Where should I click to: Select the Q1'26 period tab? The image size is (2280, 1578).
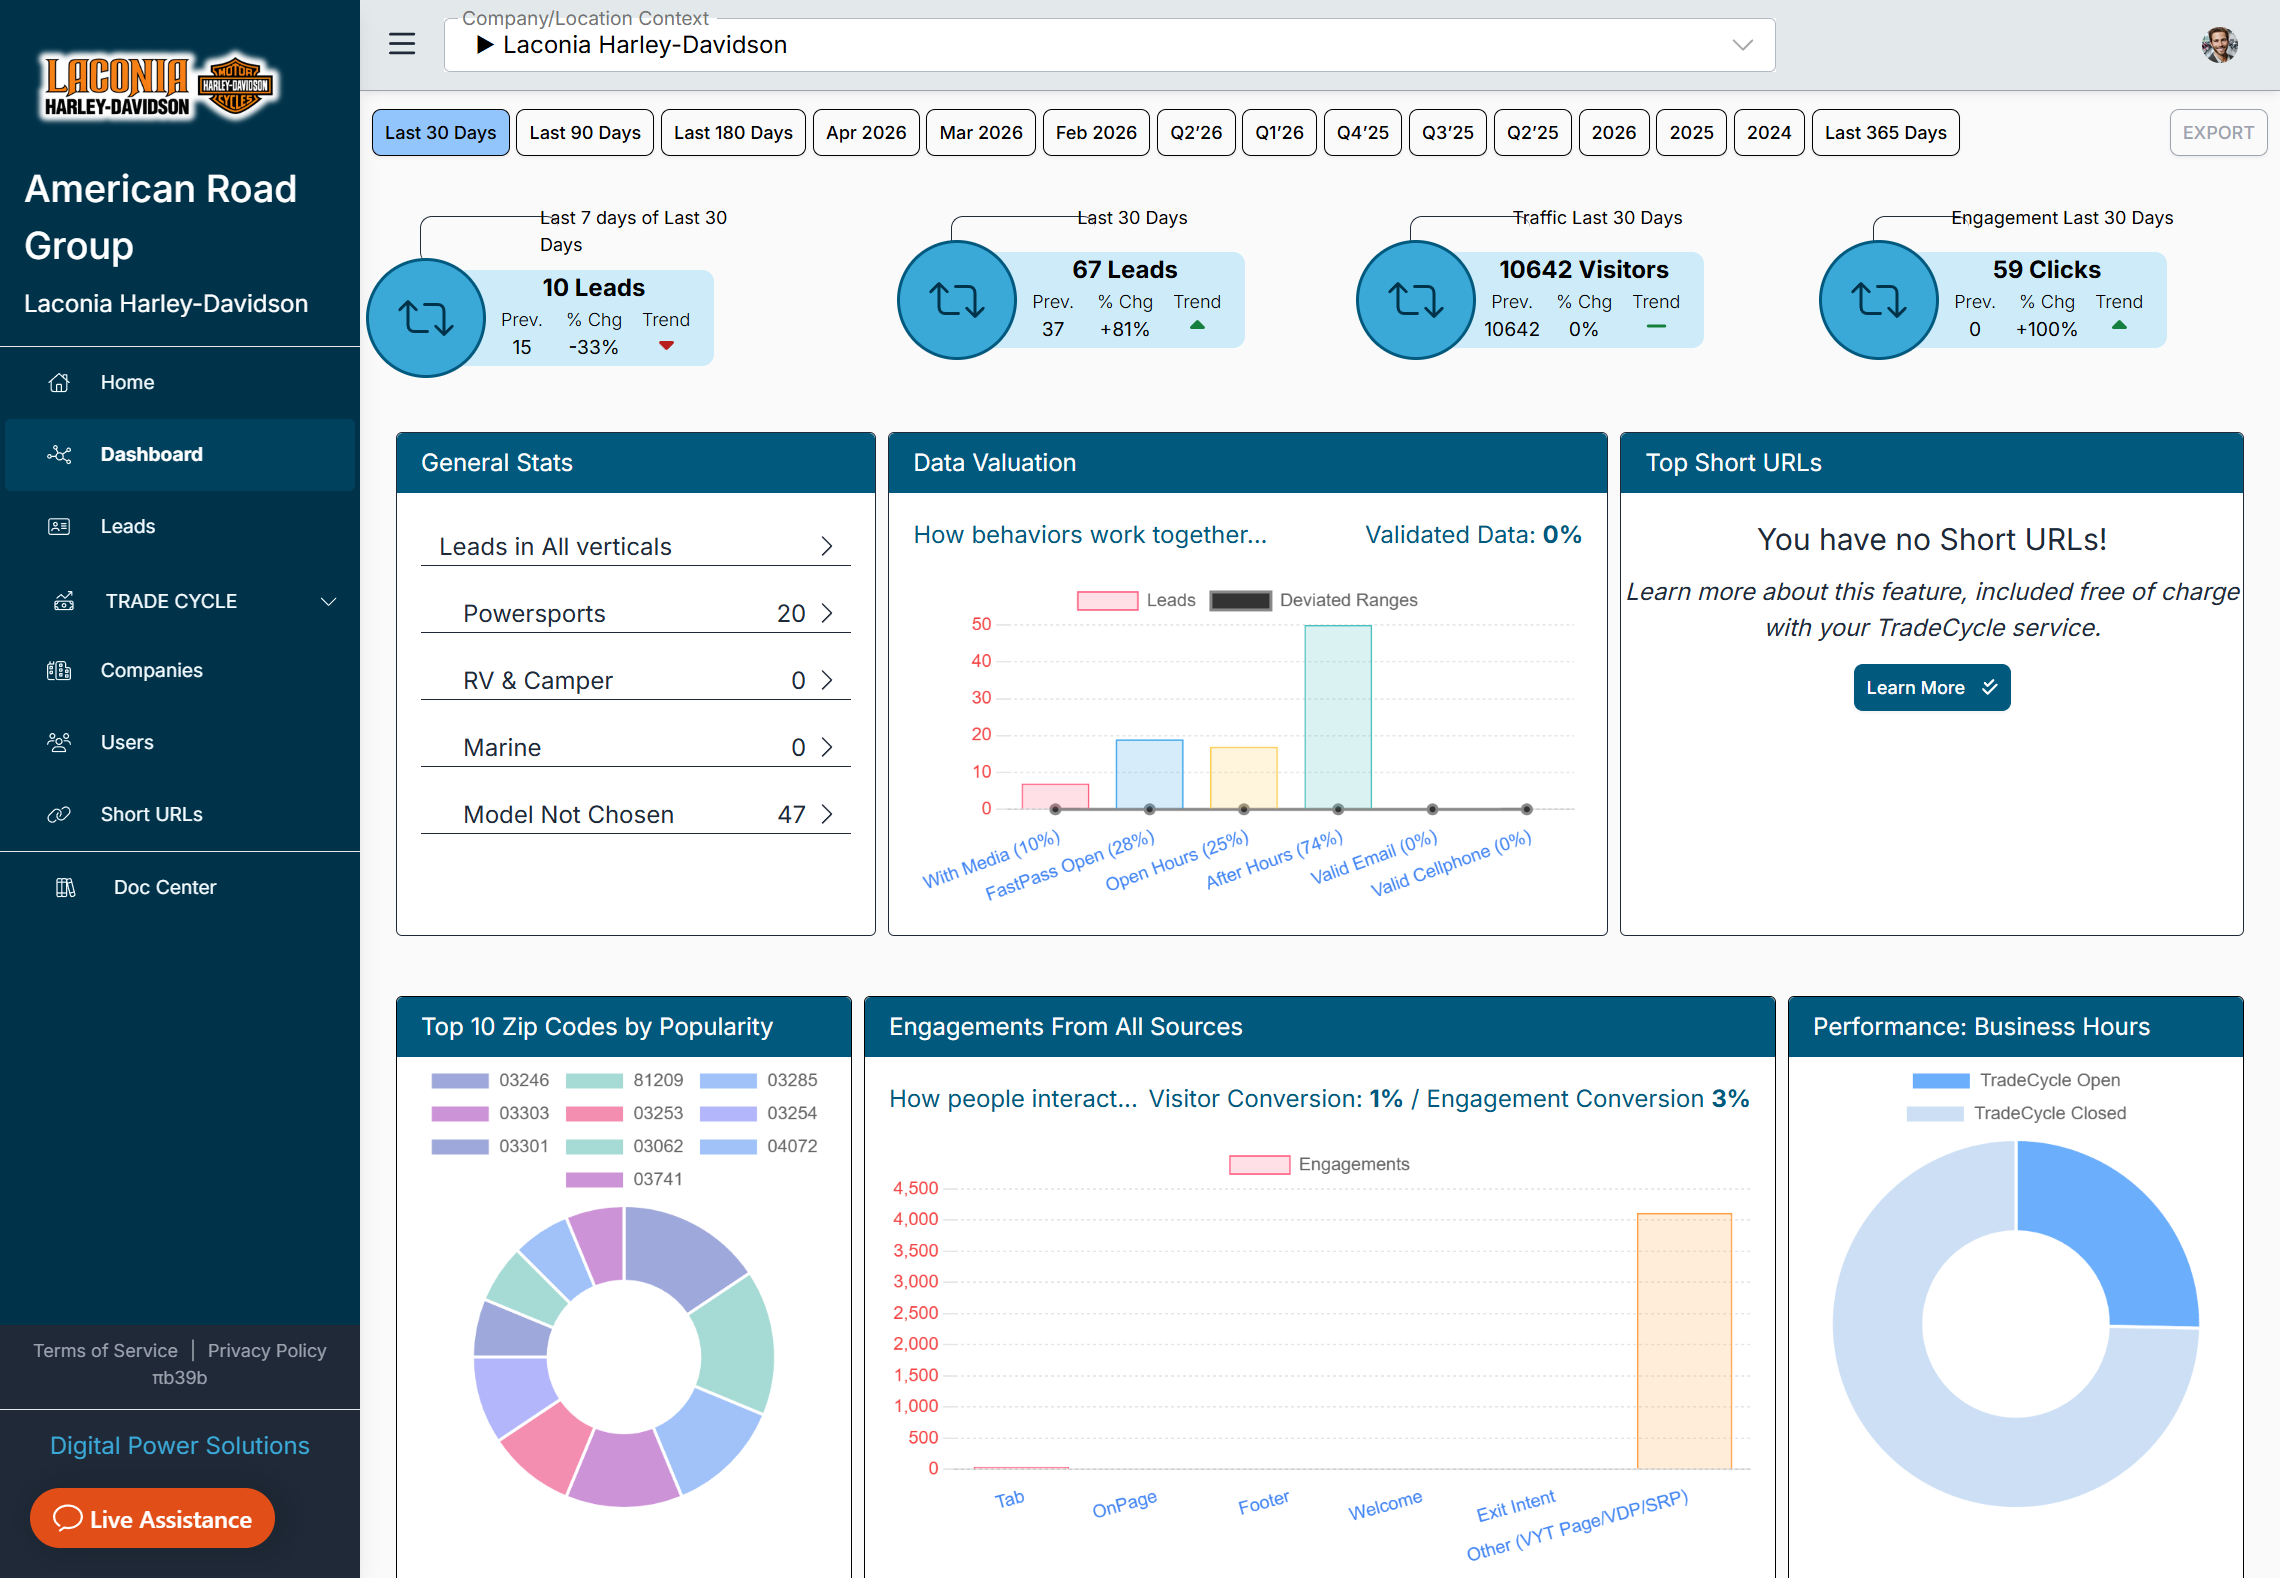[1279, 132]
